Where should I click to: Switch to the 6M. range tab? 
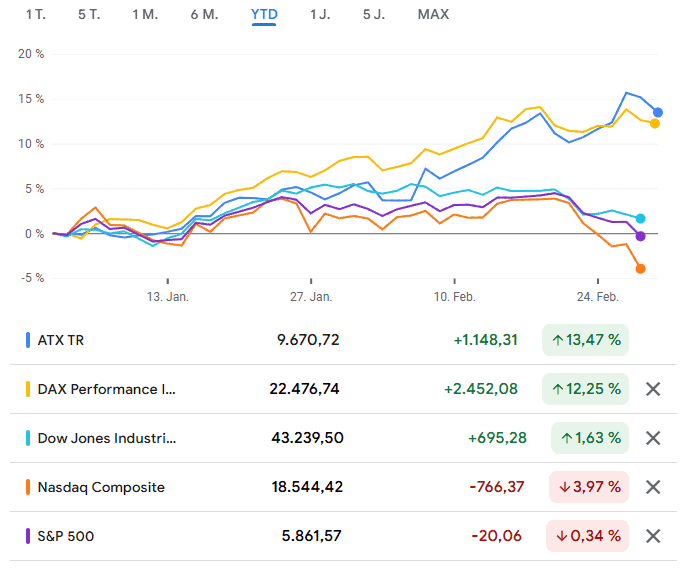pyautogui.click(x=204, y=14)
